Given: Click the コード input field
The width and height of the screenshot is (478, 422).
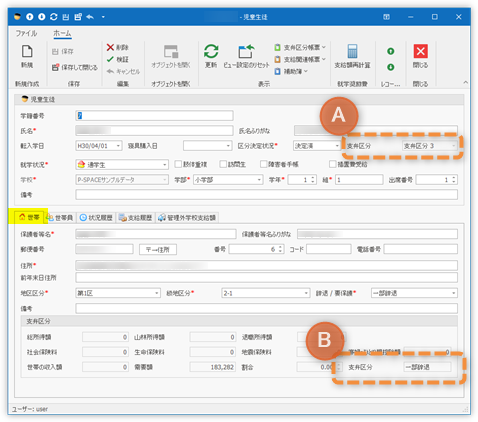Looking at the screenshot, I should pyautogui.click(x=329, y=249).
